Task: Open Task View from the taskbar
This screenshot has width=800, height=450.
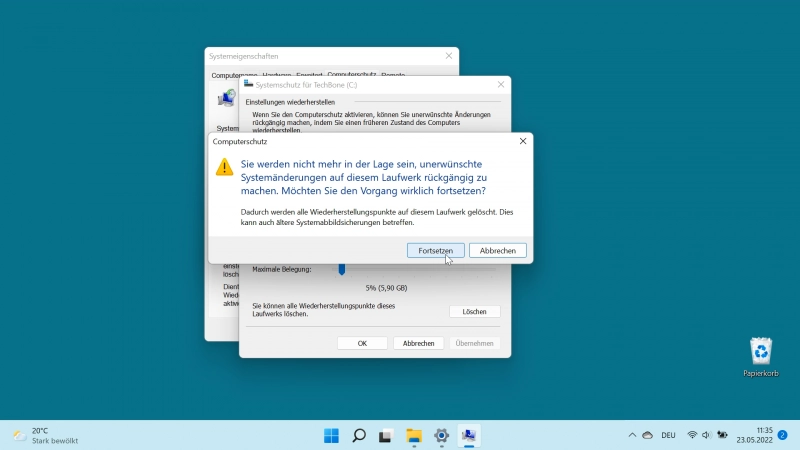Action: pos(386,435)
